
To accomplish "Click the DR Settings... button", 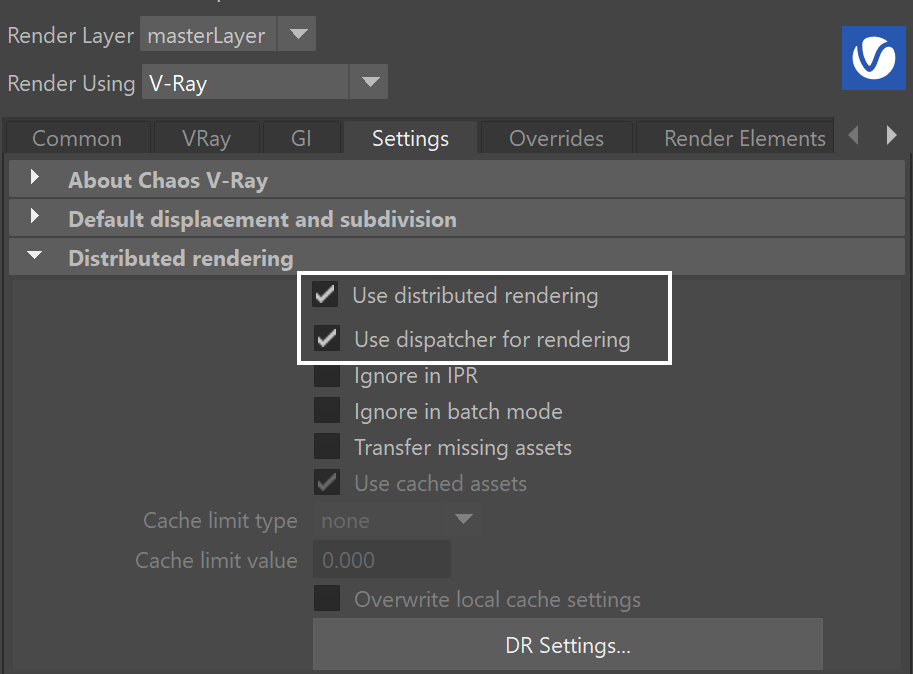I will click(568, 644).
